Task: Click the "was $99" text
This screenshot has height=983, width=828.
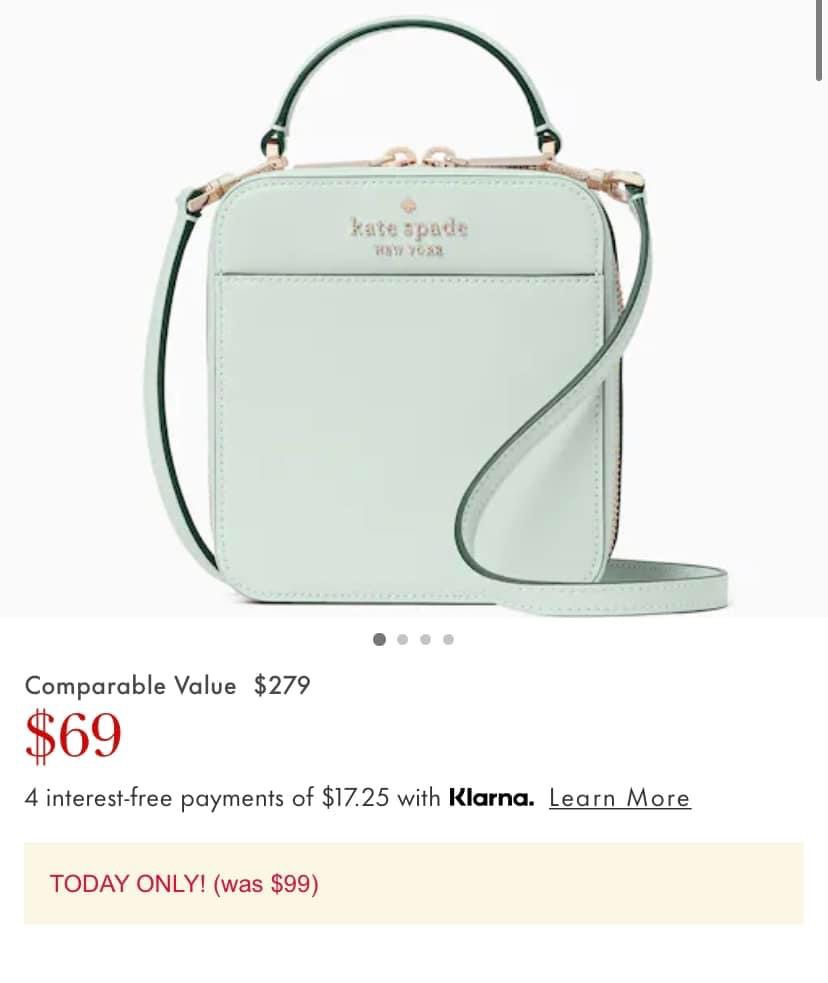Action: coord(266,884)
